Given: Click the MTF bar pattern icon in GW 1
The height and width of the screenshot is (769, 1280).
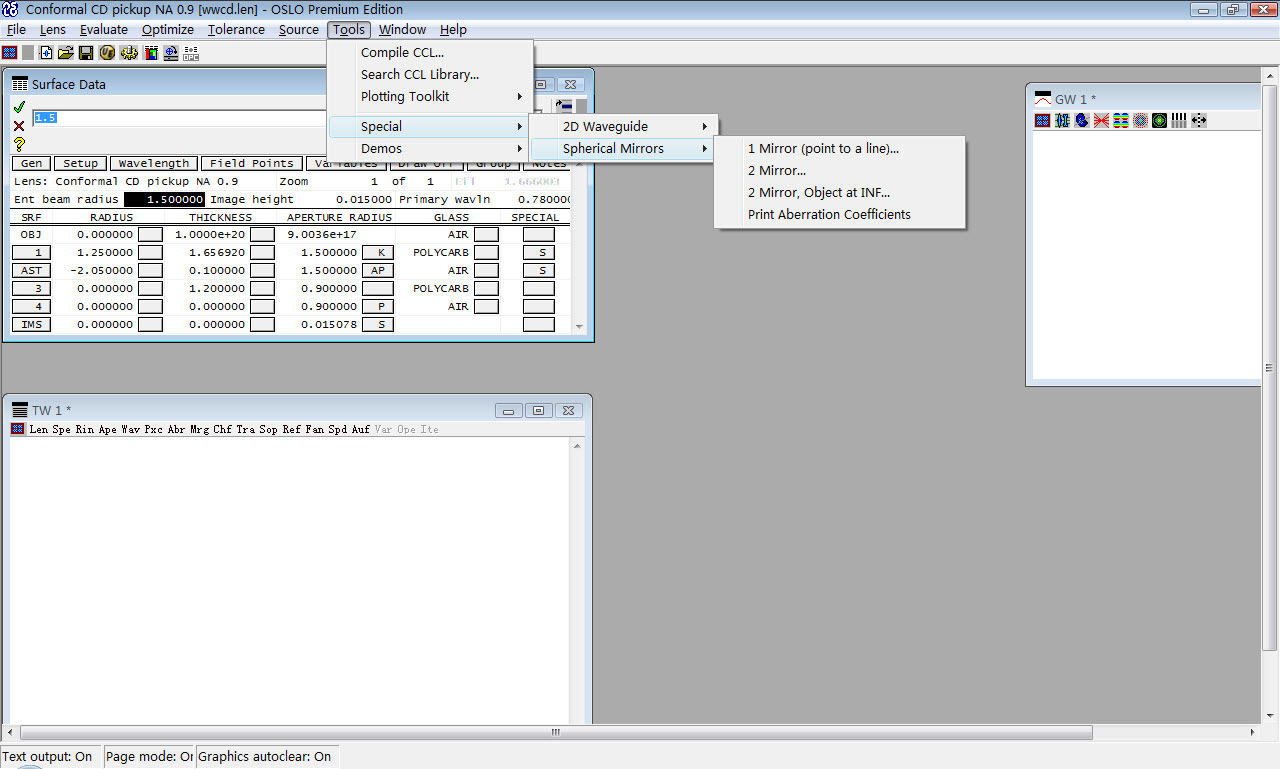Looking at the screenshot, I should point(1179,120).
